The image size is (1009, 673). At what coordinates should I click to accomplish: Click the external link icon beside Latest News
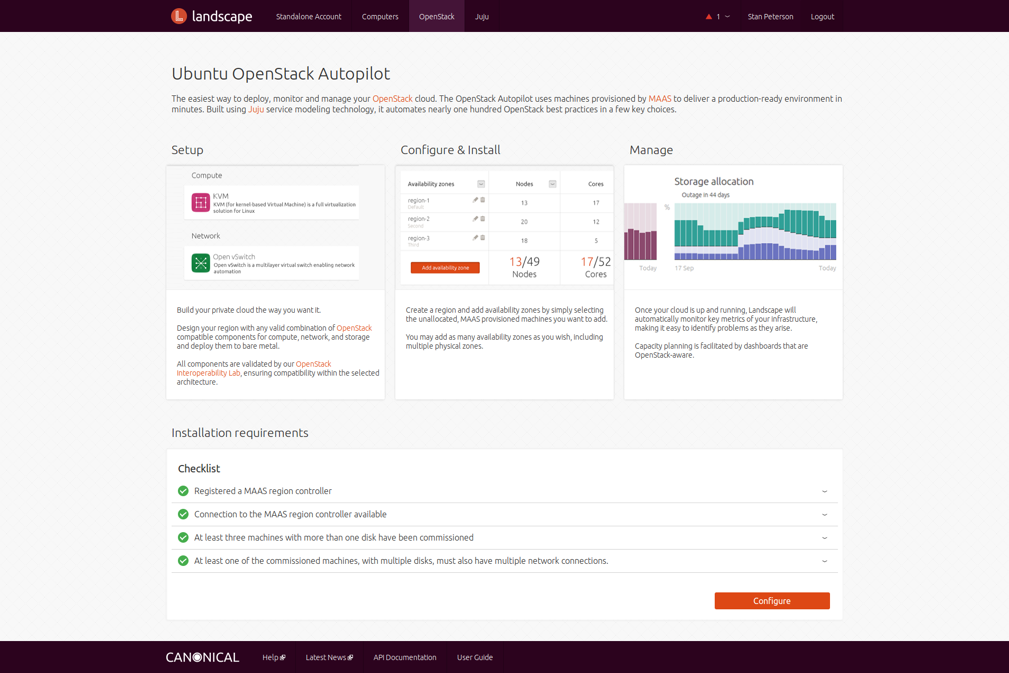tap(350, 658)
